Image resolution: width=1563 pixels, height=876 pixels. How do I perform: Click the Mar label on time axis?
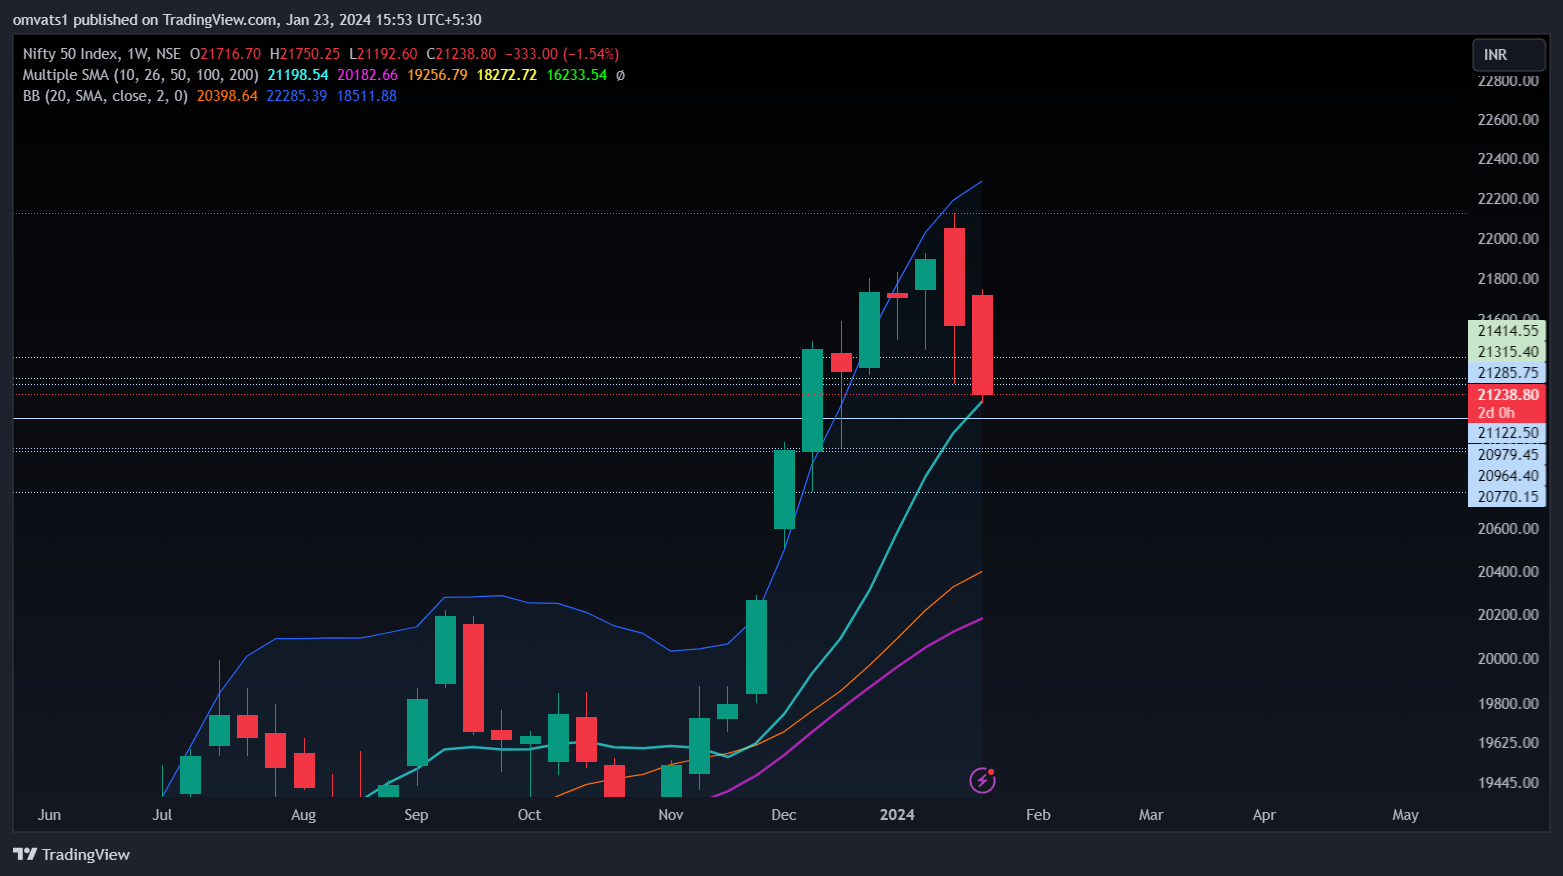click(x=1151, y=815)
